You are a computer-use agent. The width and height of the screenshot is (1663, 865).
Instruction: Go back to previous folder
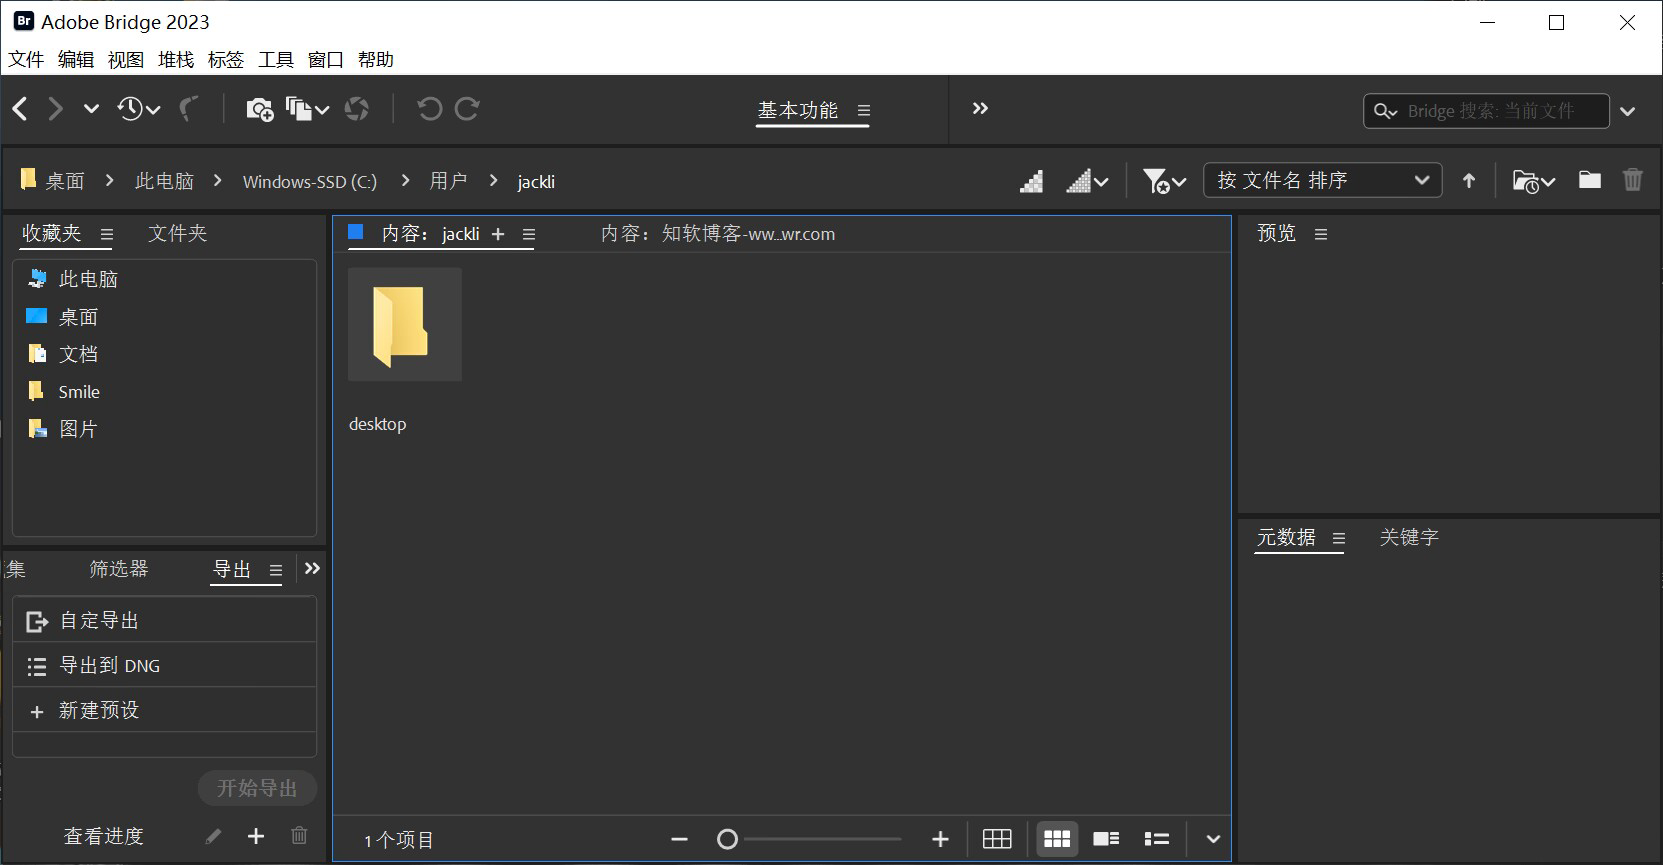tap(20, 109)
